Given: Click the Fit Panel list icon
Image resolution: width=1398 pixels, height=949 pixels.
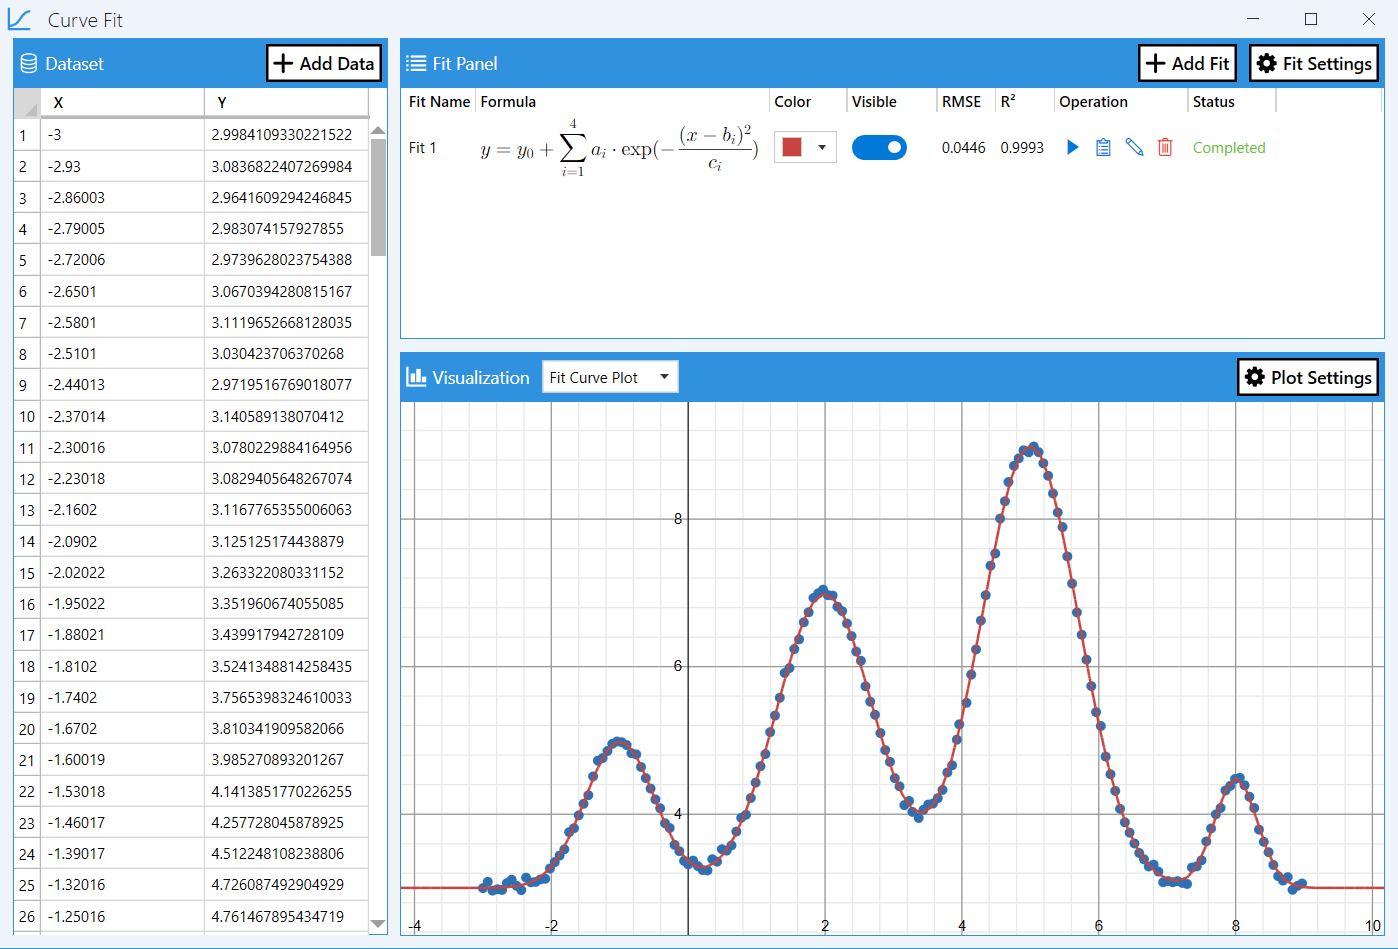Looking at the screenshot, I should click(416, 63).
